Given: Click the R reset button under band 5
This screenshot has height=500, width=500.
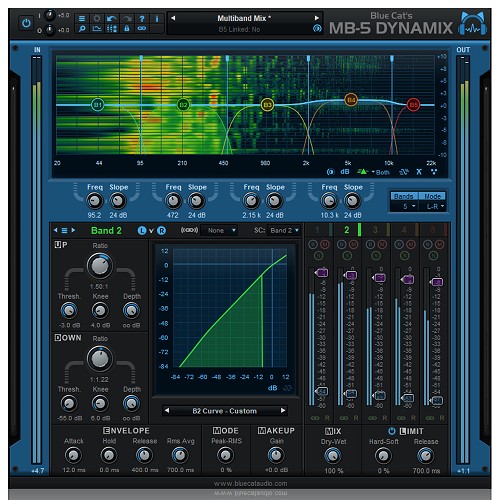Looking at the screenshot, I should (x=442, y=418).
